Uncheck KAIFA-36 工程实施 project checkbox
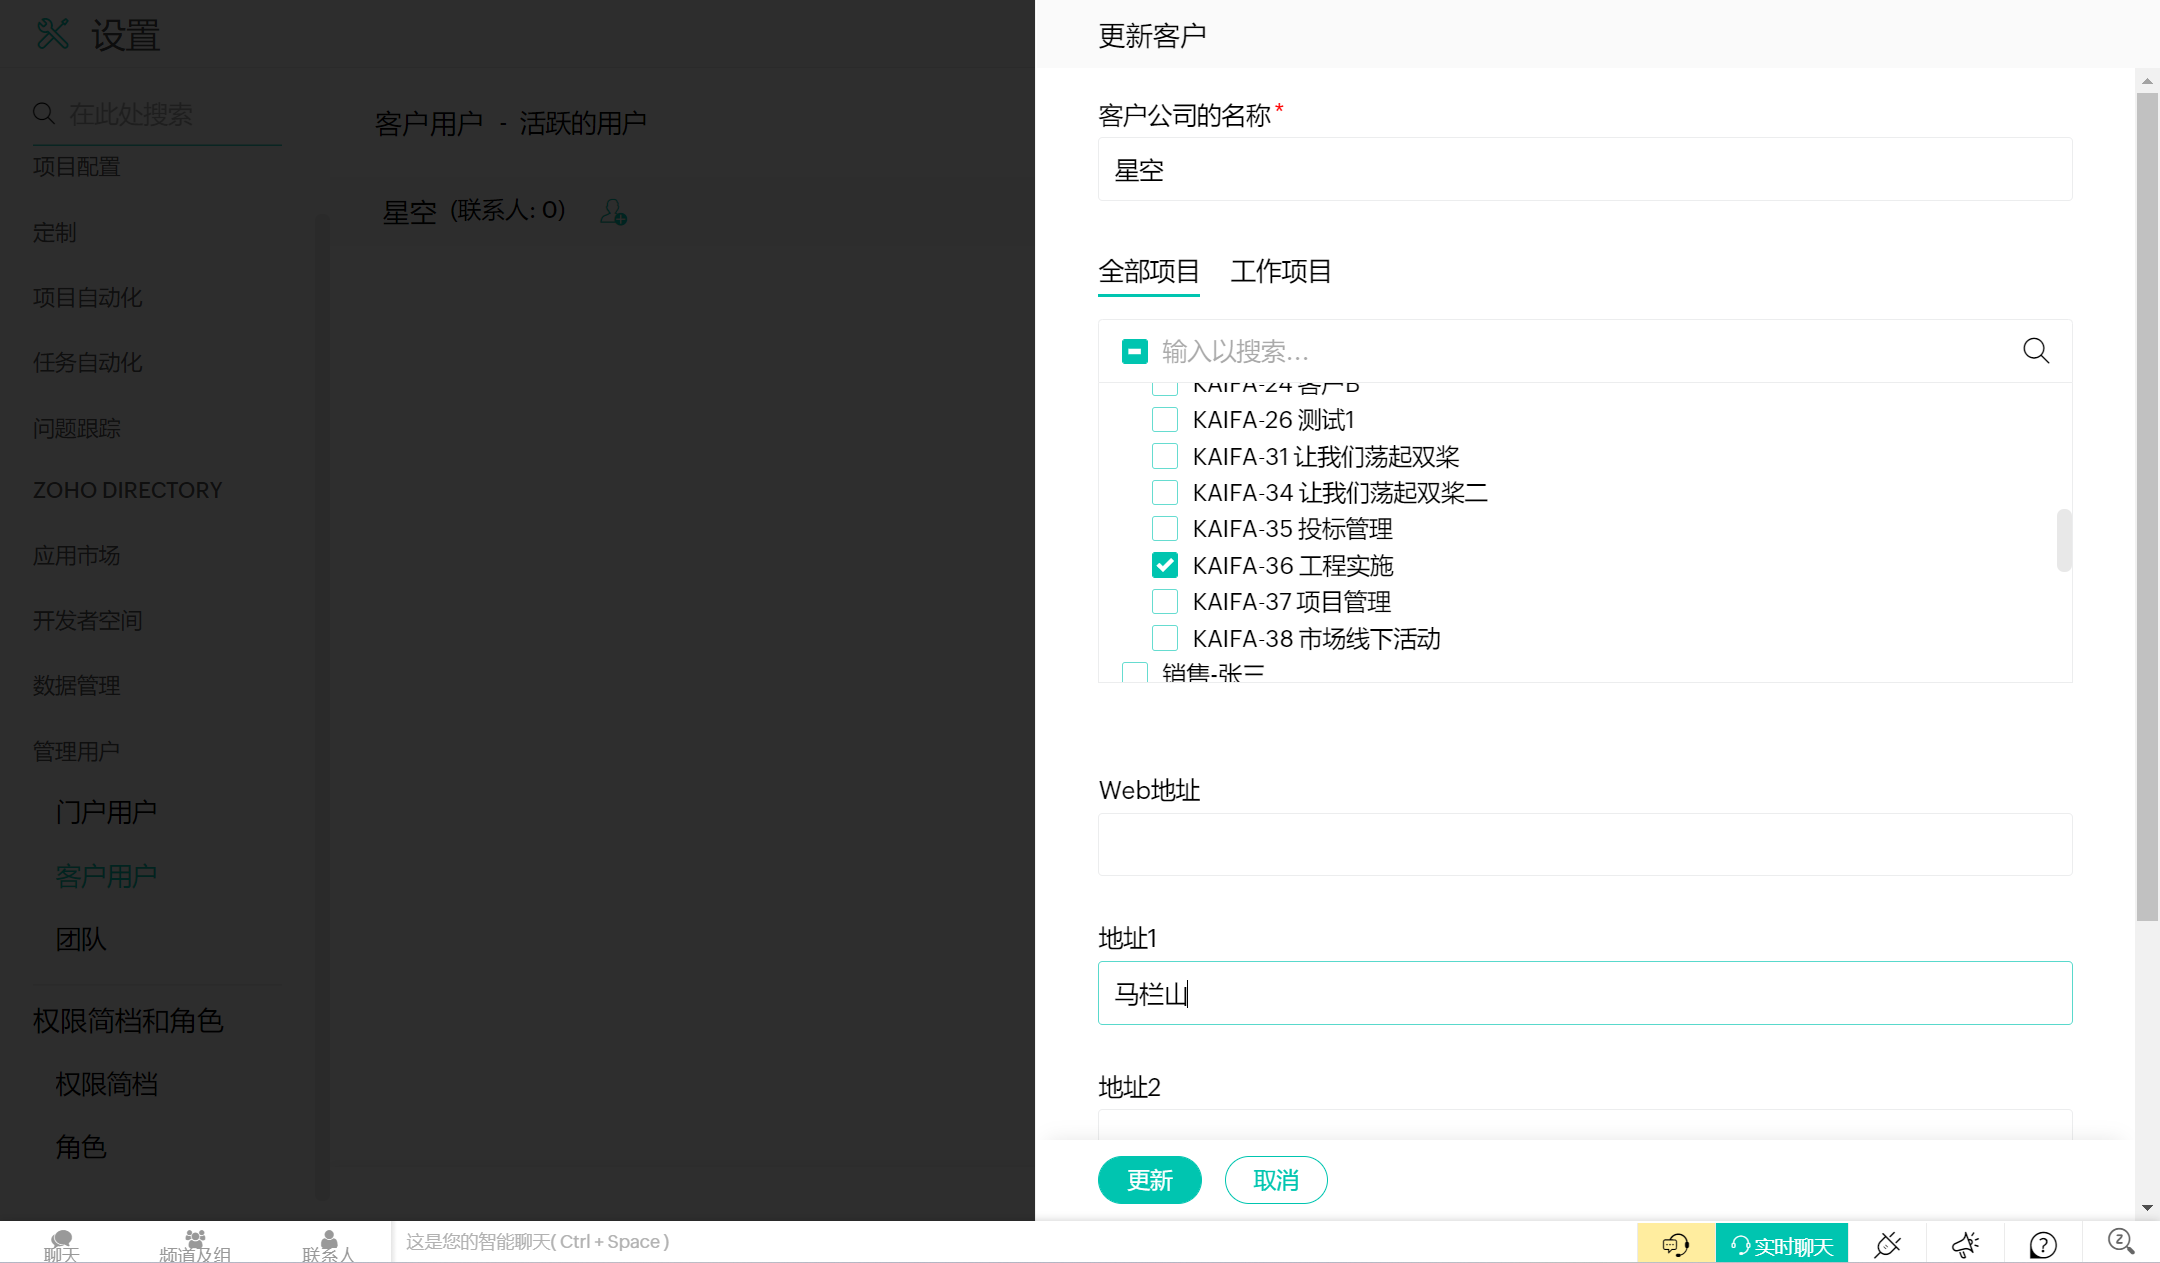This screenshot has height=1263, width=2160. tap(1165, 566)
